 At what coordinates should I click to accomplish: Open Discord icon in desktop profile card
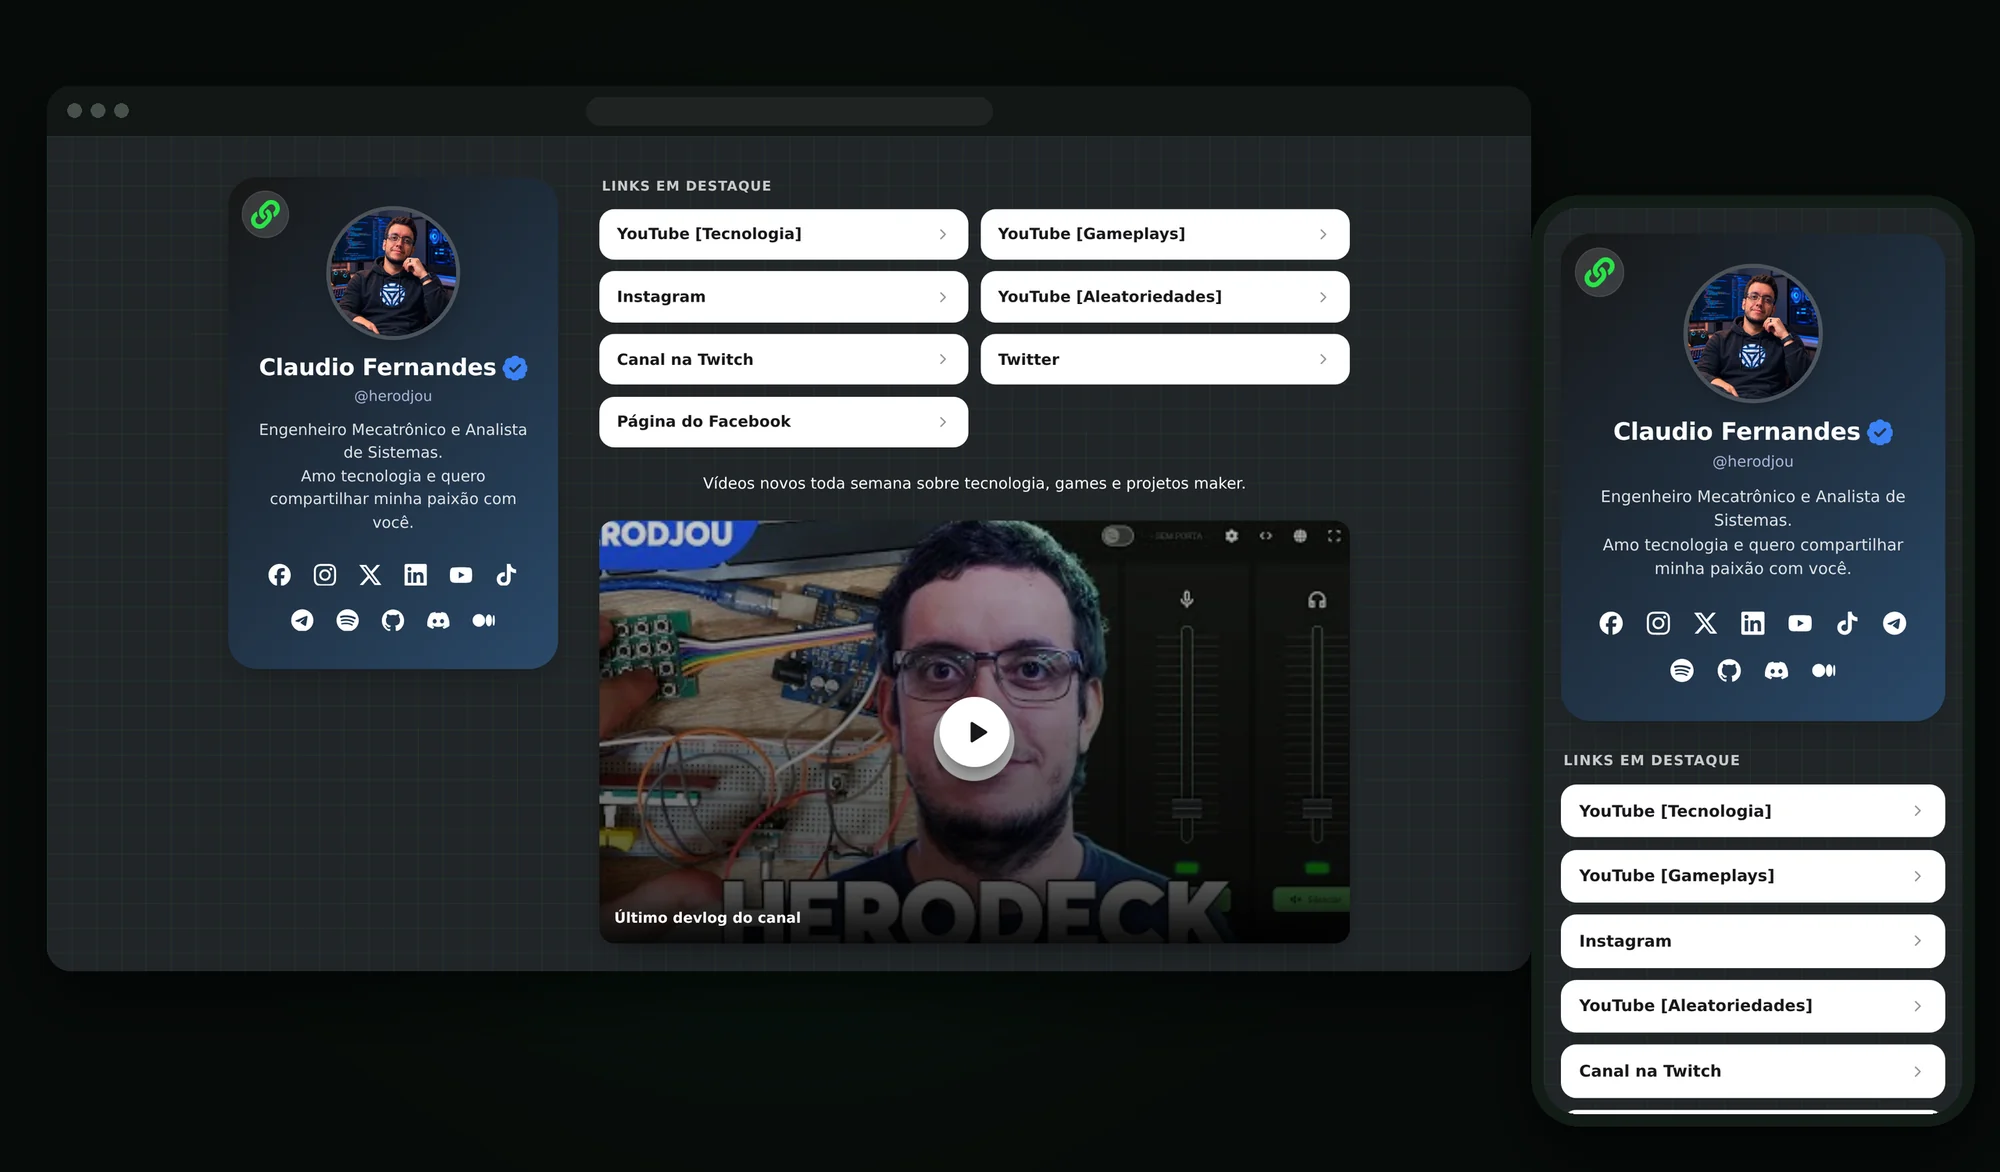click(x=438, y=621)
